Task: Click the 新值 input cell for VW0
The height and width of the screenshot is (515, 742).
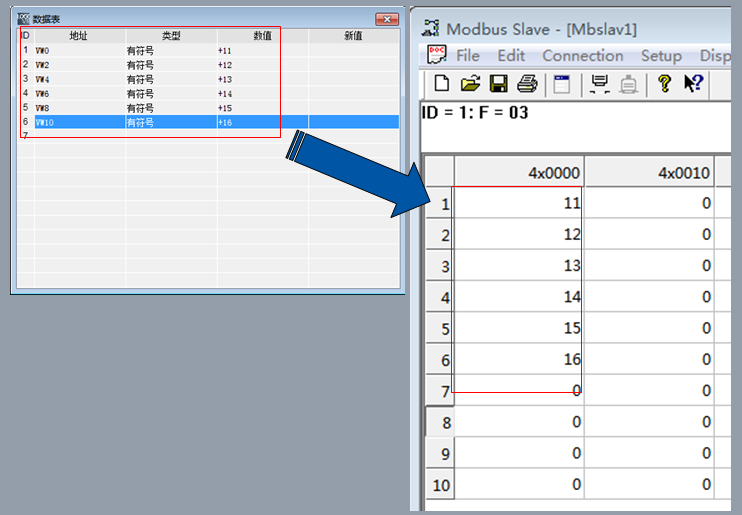Action: [353, 51]
